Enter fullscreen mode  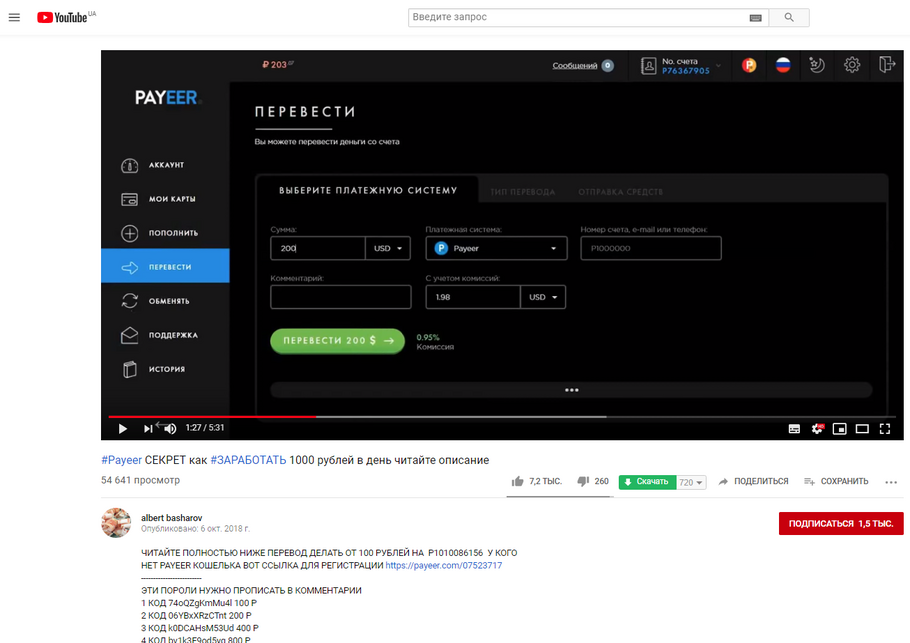click(884, 429)
